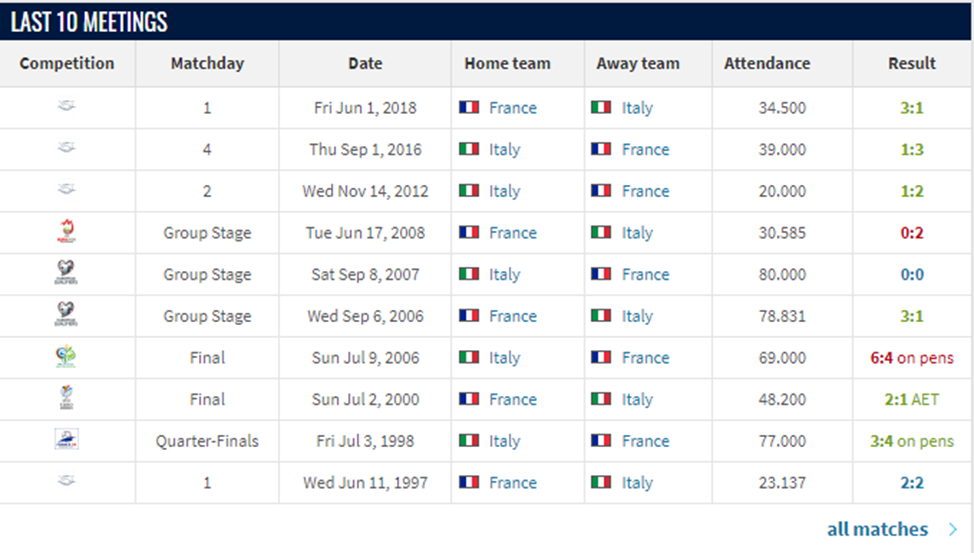Click the Euro qualifiers logo for Sep 8, 2007
This screenshot has width=974, height=553.
[66, 273]
